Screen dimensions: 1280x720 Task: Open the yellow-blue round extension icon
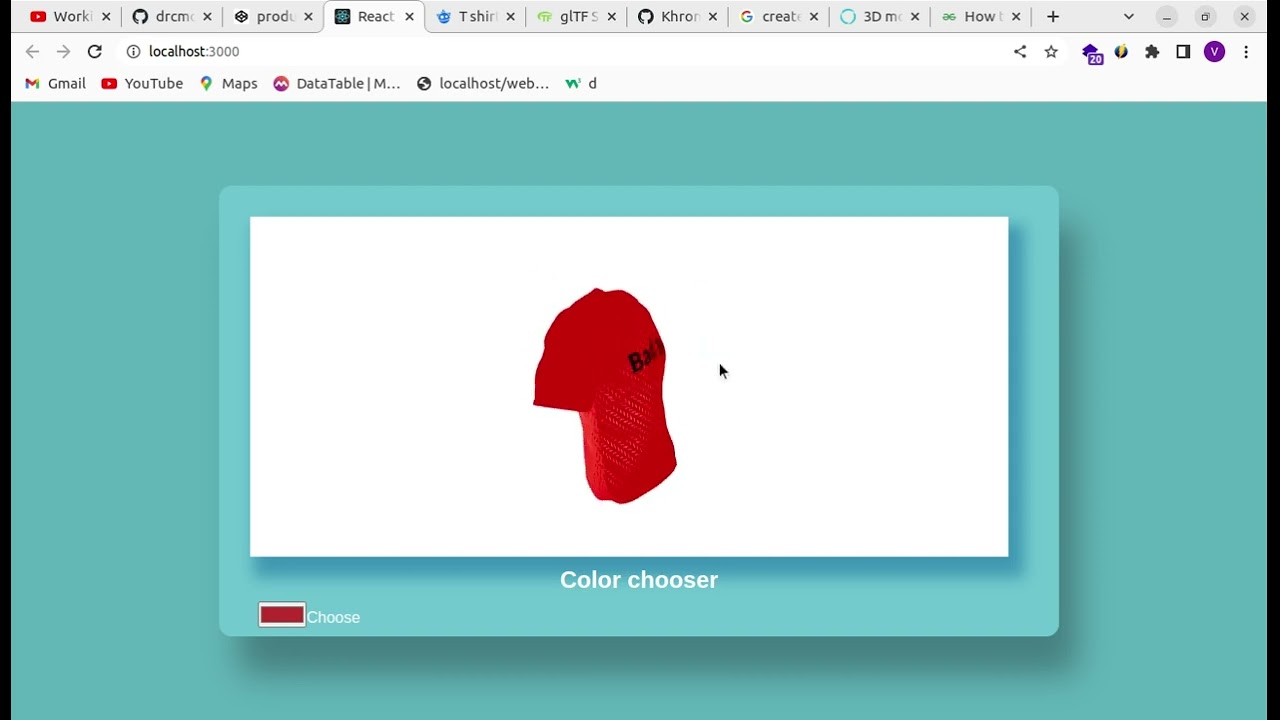[1122, 52]
